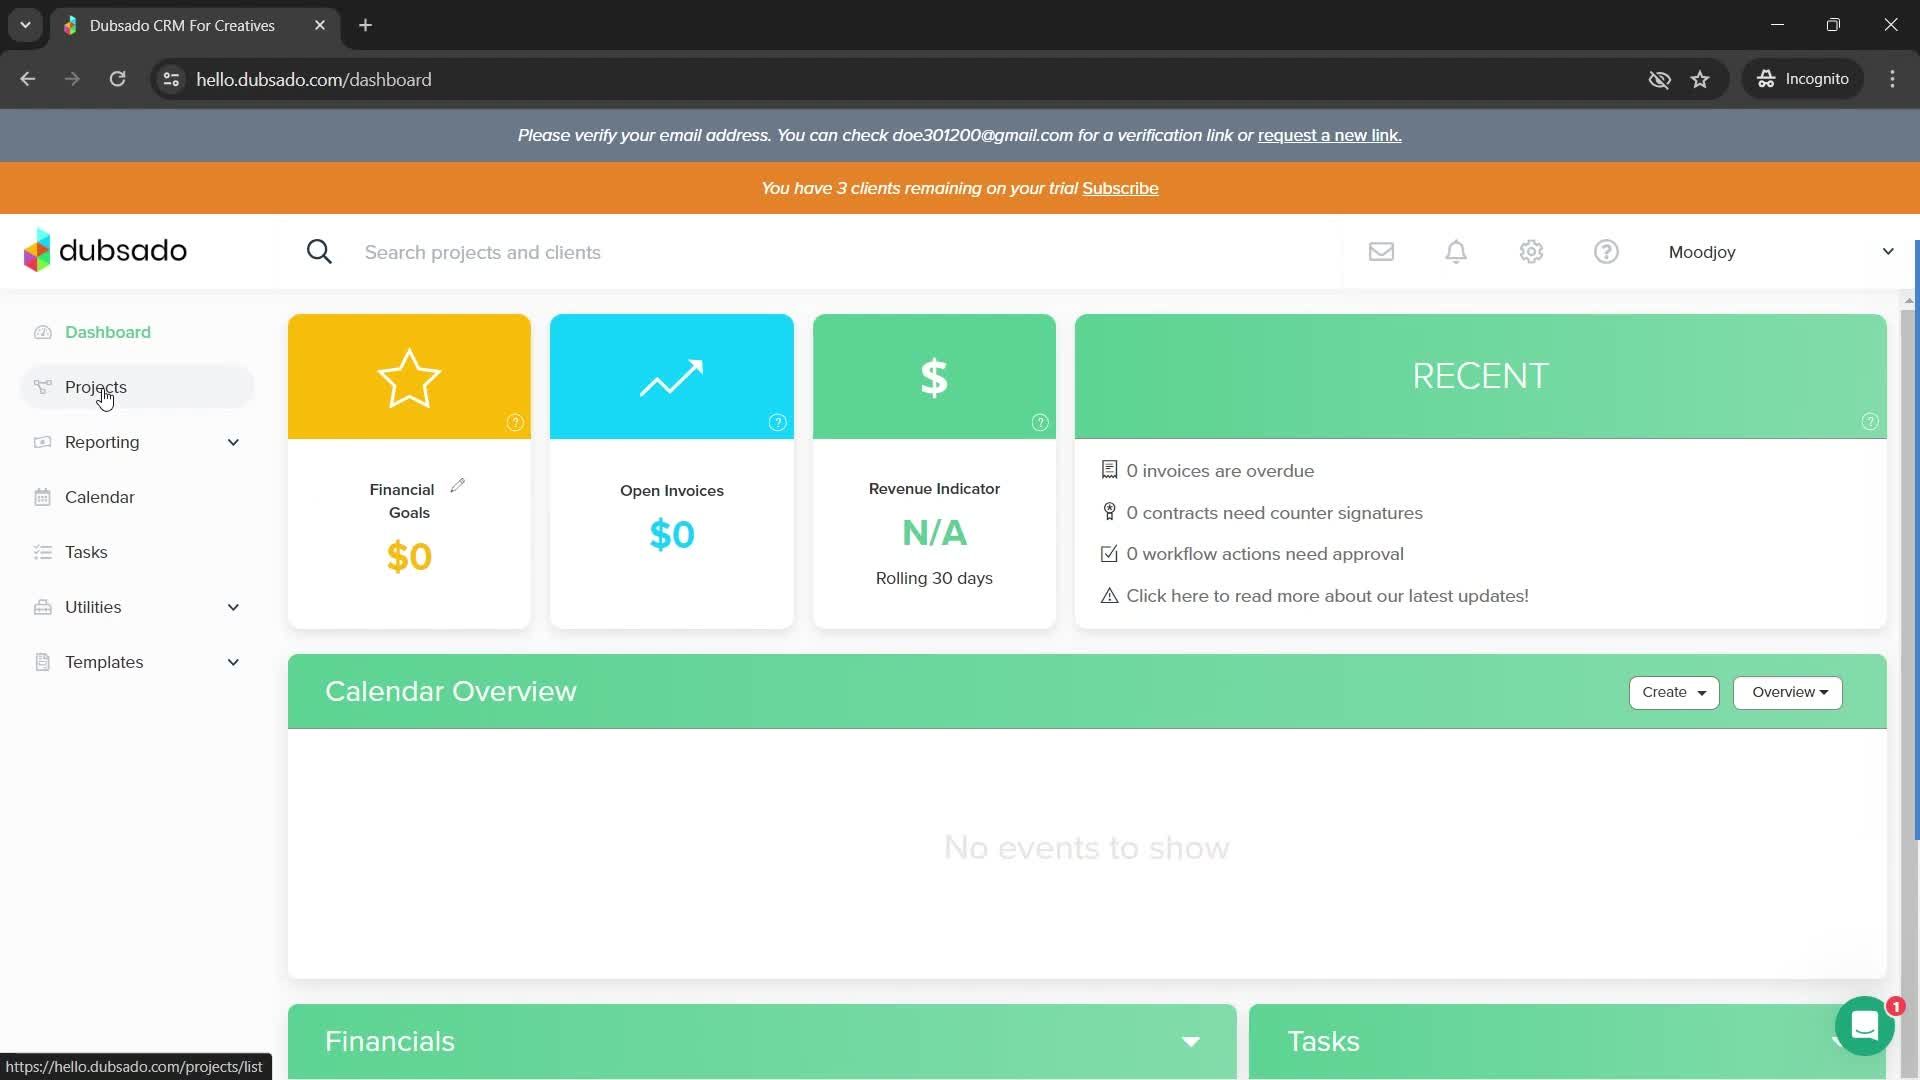Go back to previous page

click(28, 79)
